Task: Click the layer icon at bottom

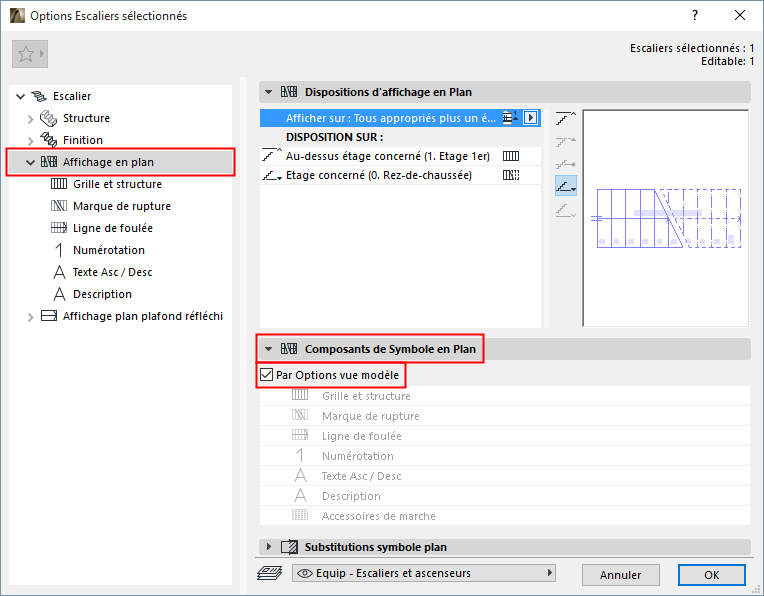Action: (x=269, y=573)
